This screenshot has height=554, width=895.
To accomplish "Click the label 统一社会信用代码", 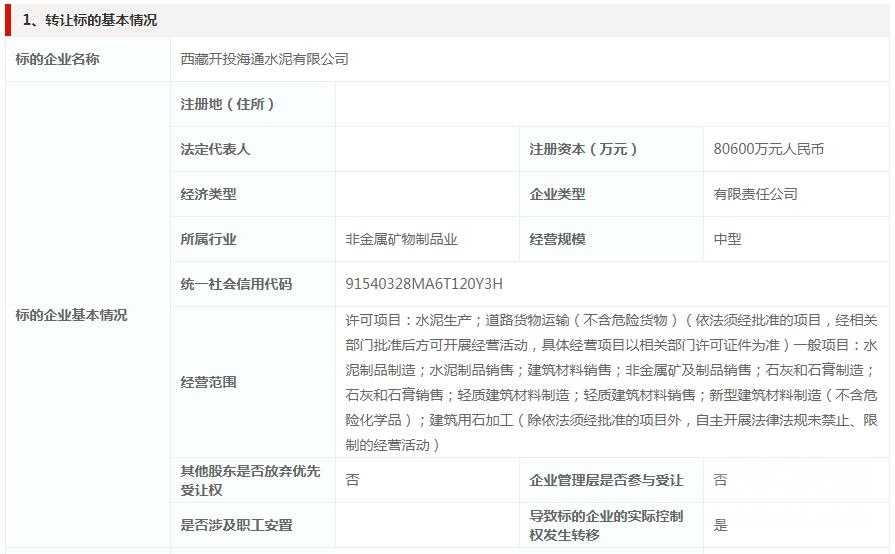I will 236,284.
